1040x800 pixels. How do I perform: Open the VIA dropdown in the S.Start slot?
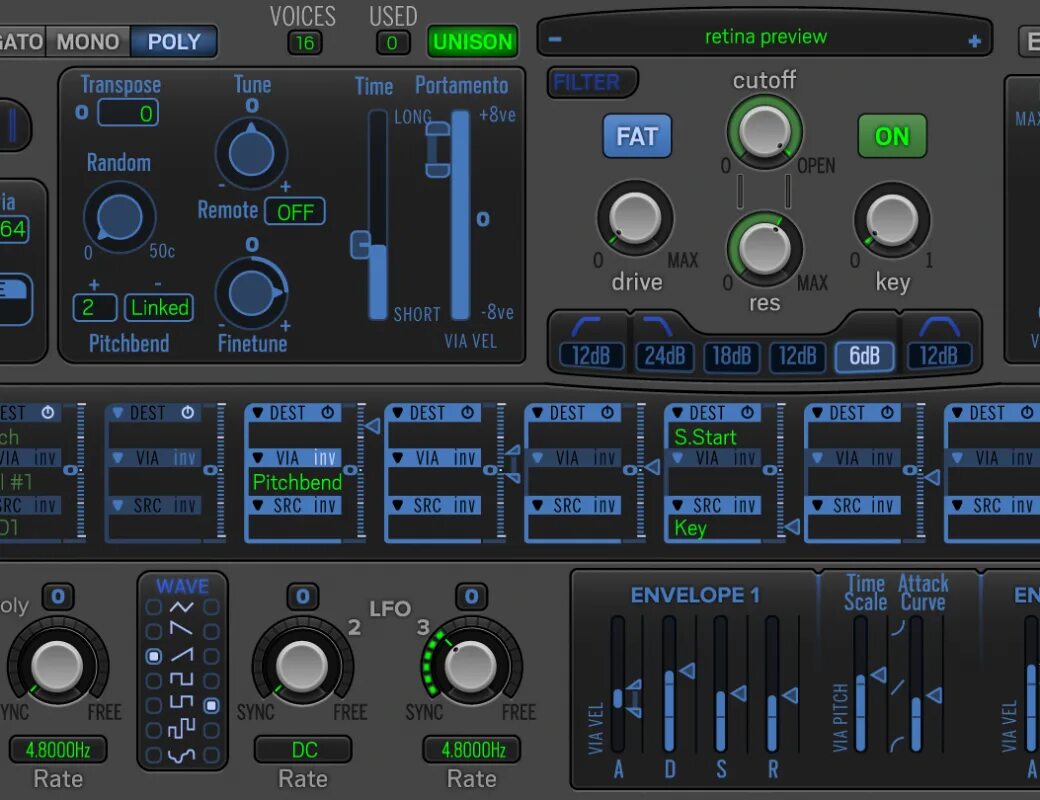pyautogui.click(x=677, y=458)
